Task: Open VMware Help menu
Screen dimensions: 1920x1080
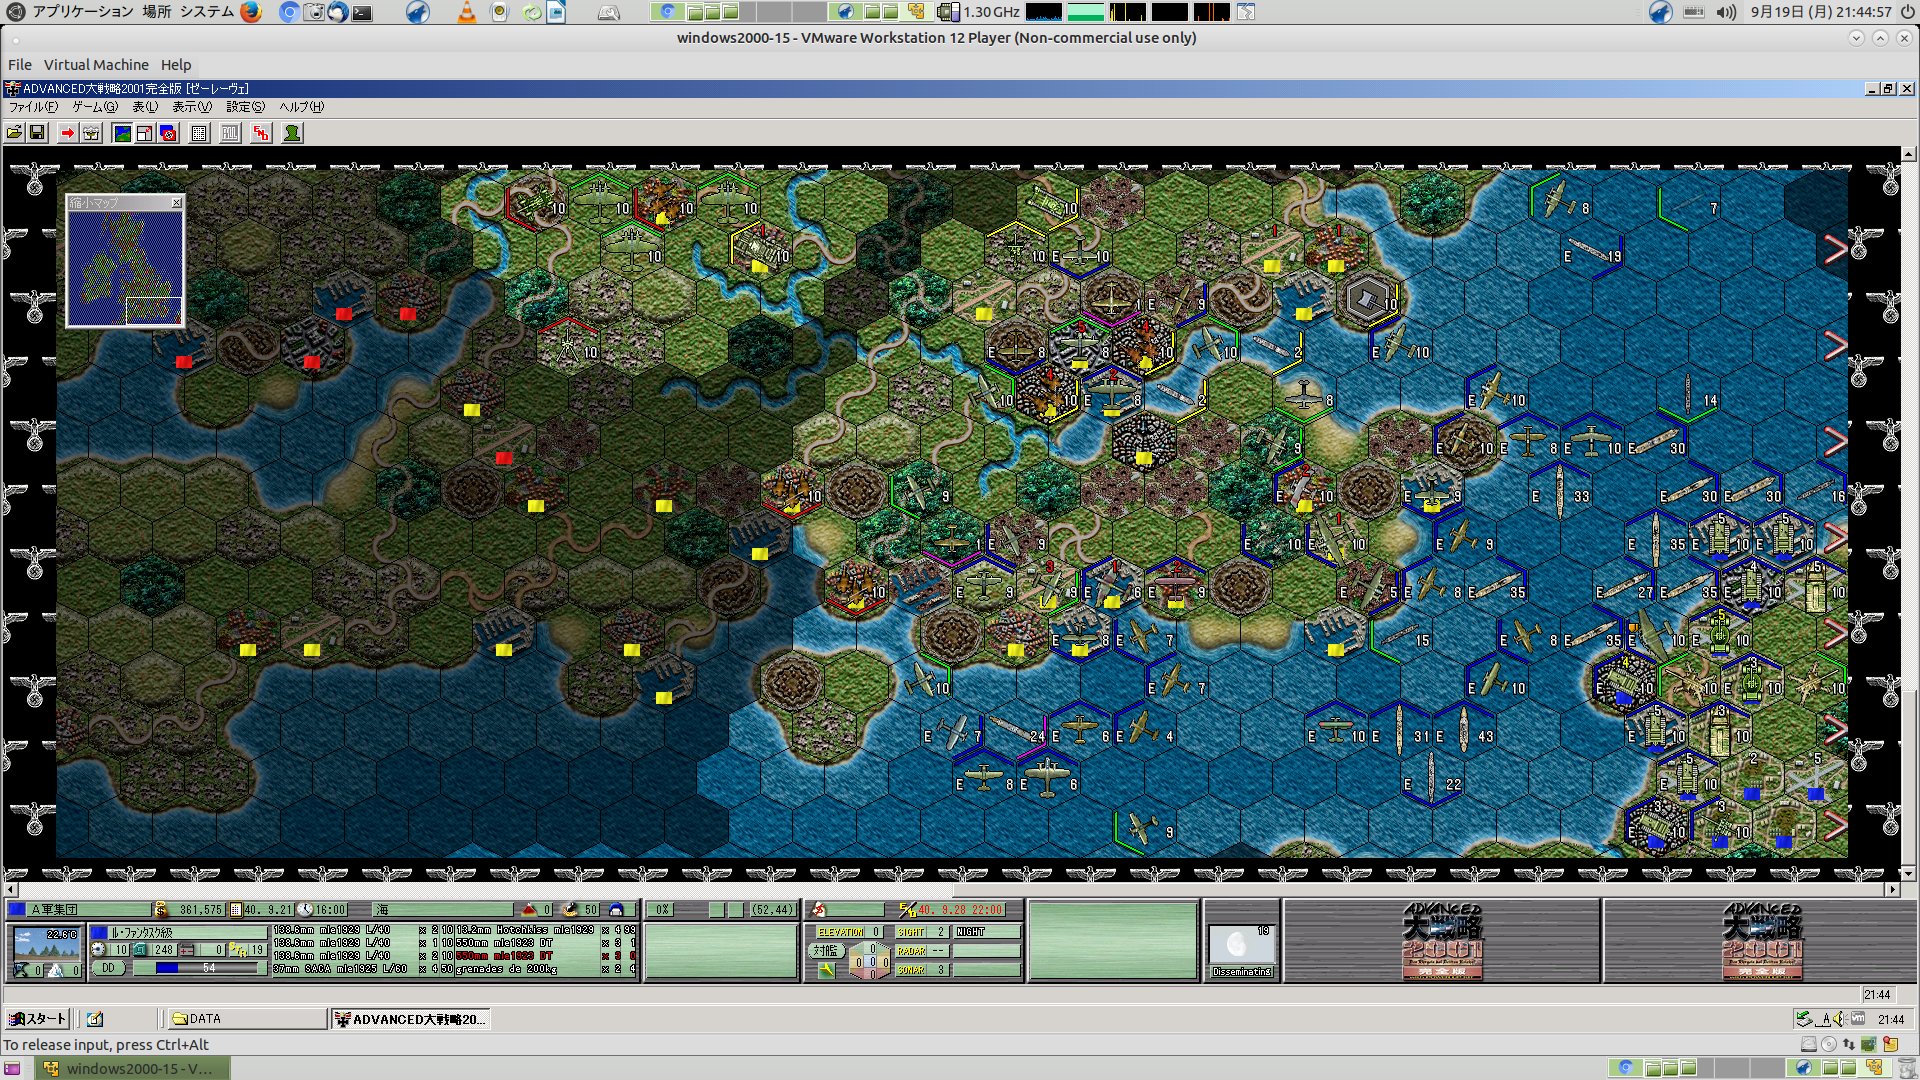Action: pos(176,65)
